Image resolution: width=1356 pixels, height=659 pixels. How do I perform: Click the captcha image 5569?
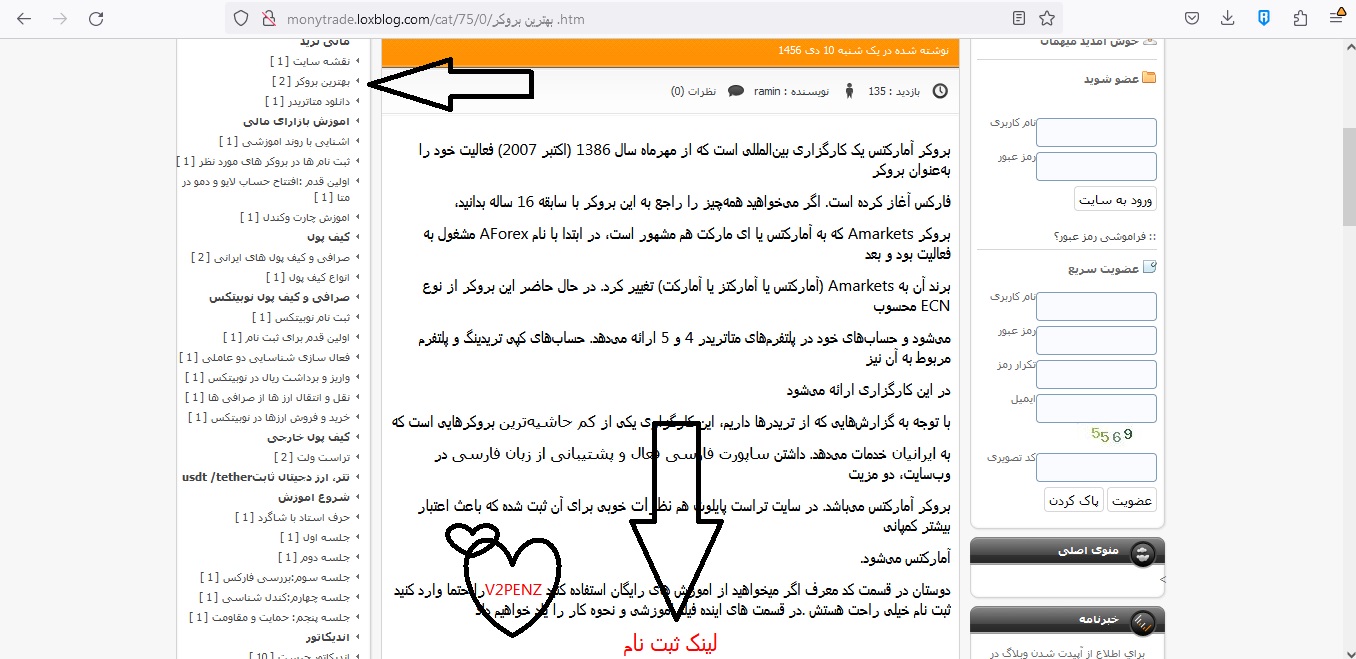(x=1112, y=436)
